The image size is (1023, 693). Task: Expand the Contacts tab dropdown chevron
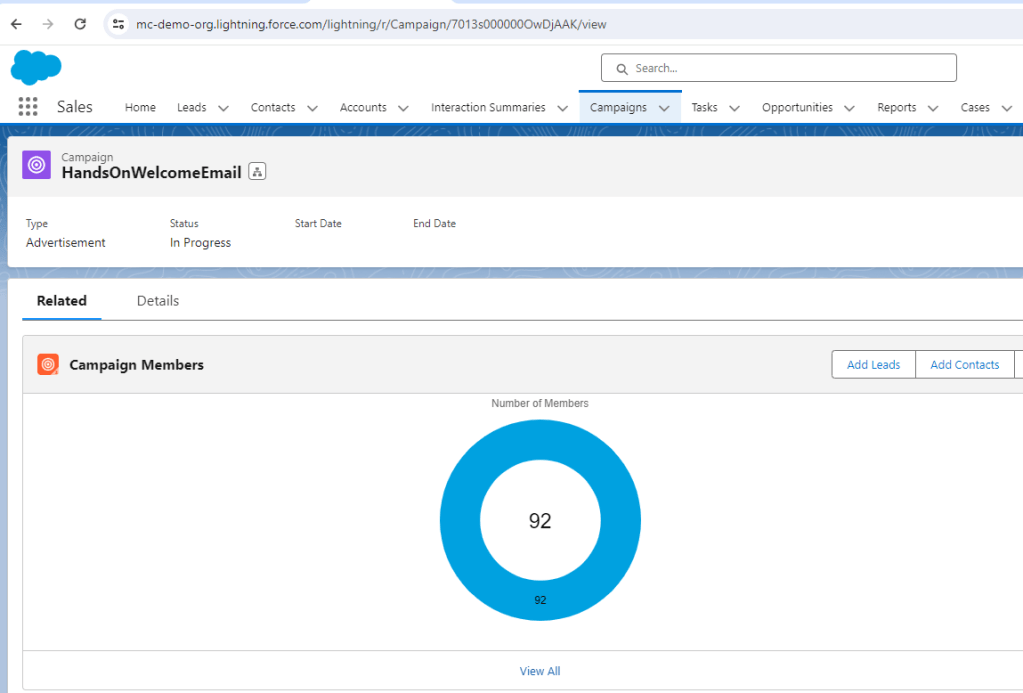pyautogui.click(x=312, y=108)
